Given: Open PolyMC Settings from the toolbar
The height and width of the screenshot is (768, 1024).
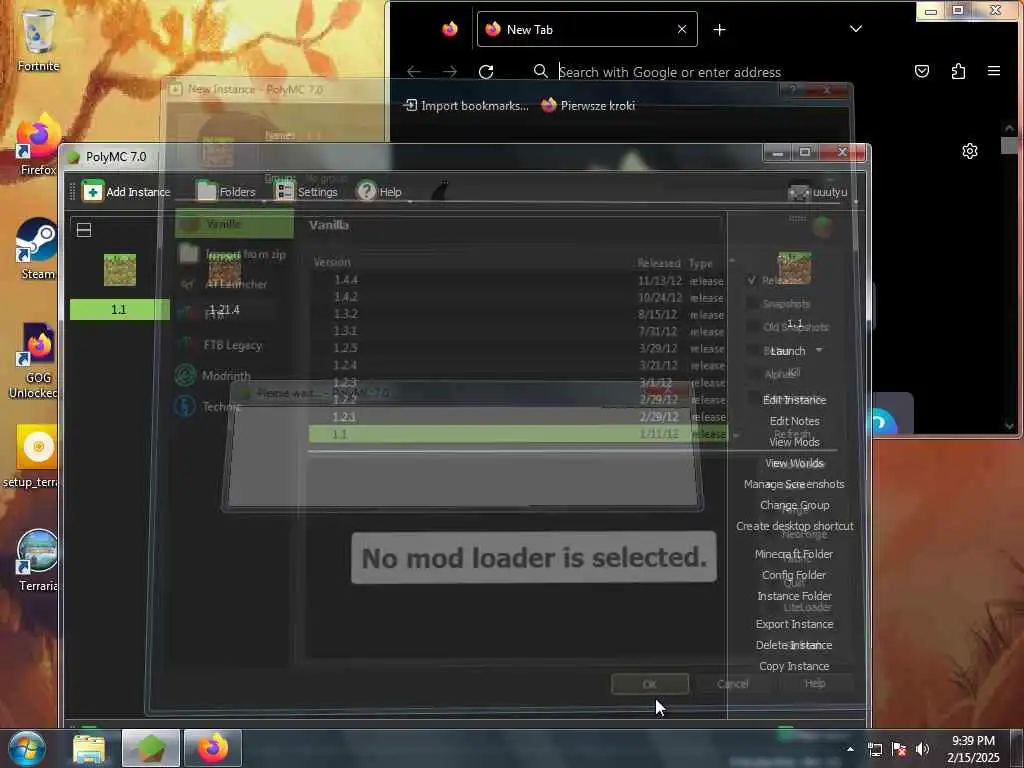Looking at the screenshot, I should [x=306, y=191].
